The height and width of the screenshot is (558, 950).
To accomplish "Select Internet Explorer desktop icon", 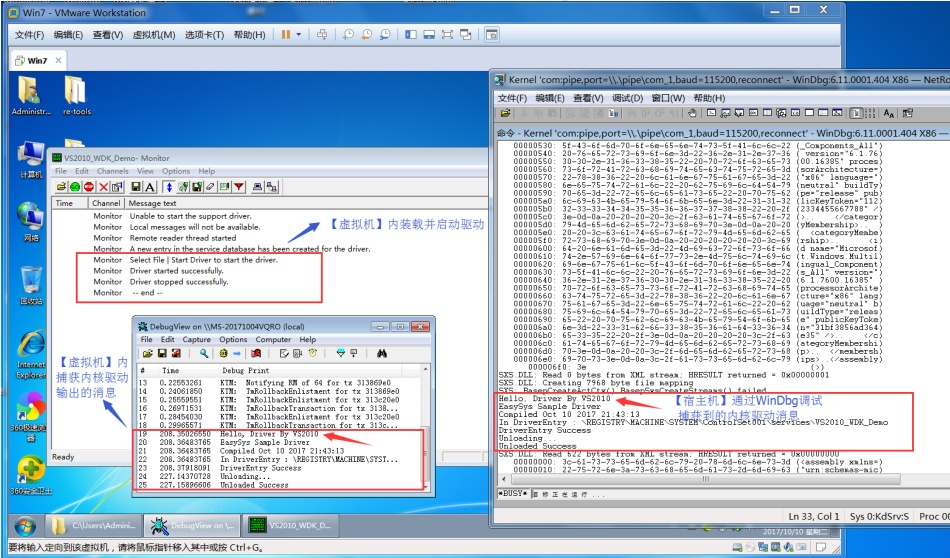I will pyautogui.click(x=31, y=356).
